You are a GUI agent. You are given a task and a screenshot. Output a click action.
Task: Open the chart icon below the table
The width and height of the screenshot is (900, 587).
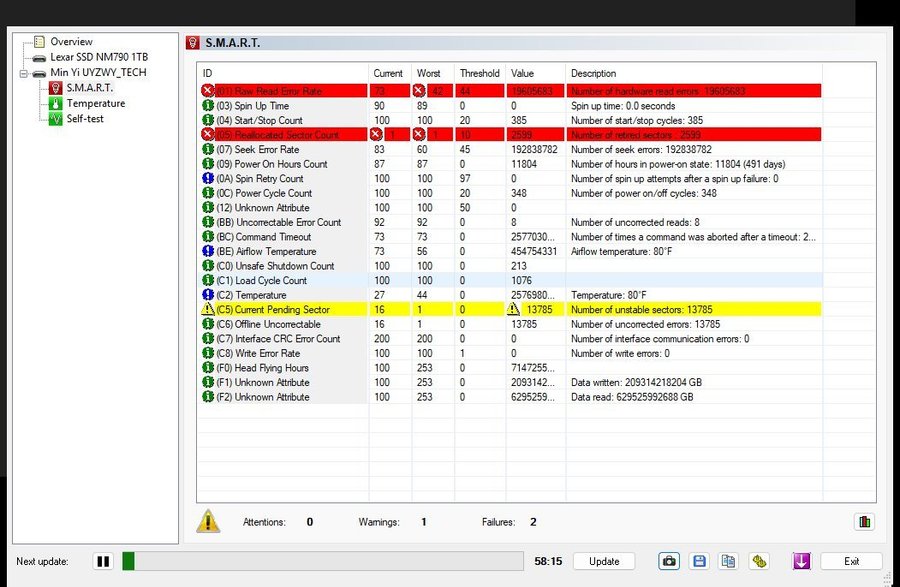[x=864, y=521]
